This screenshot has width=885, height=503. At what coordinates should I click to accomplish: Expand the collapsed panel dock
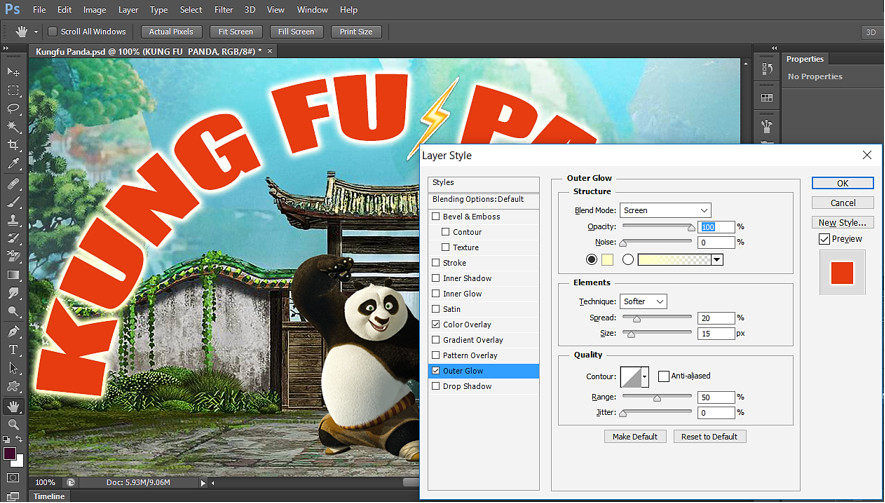(774, 48)
